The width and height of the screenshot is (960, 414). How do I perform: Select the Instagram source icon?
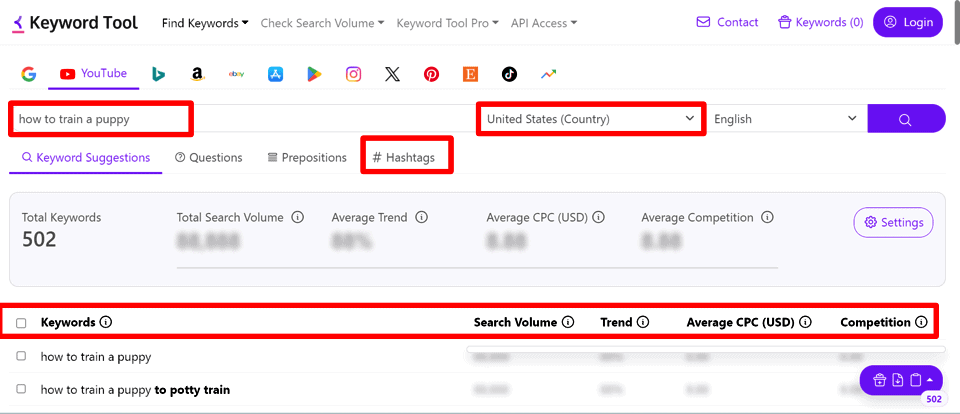click(x=353, y=74)
